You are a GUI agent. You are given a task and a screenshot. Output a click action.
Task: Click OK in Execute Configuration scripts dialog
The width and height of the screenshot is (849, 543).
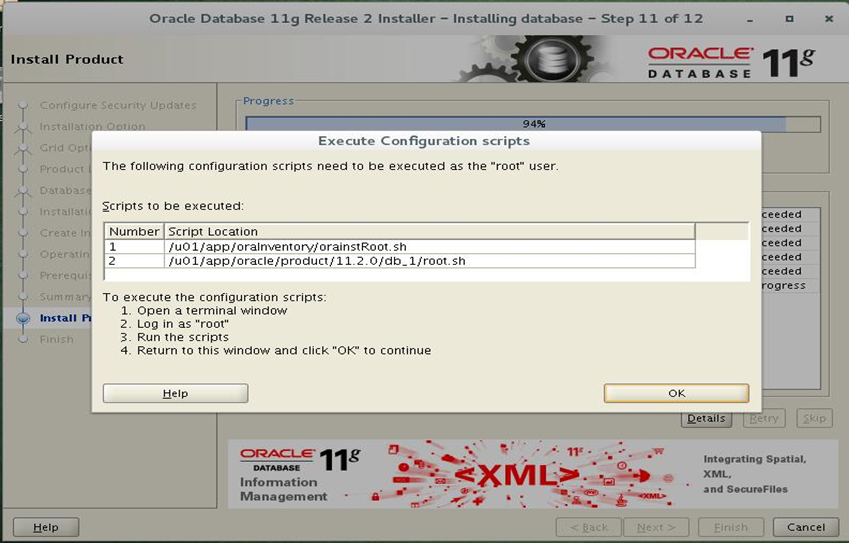coord(676,393)
